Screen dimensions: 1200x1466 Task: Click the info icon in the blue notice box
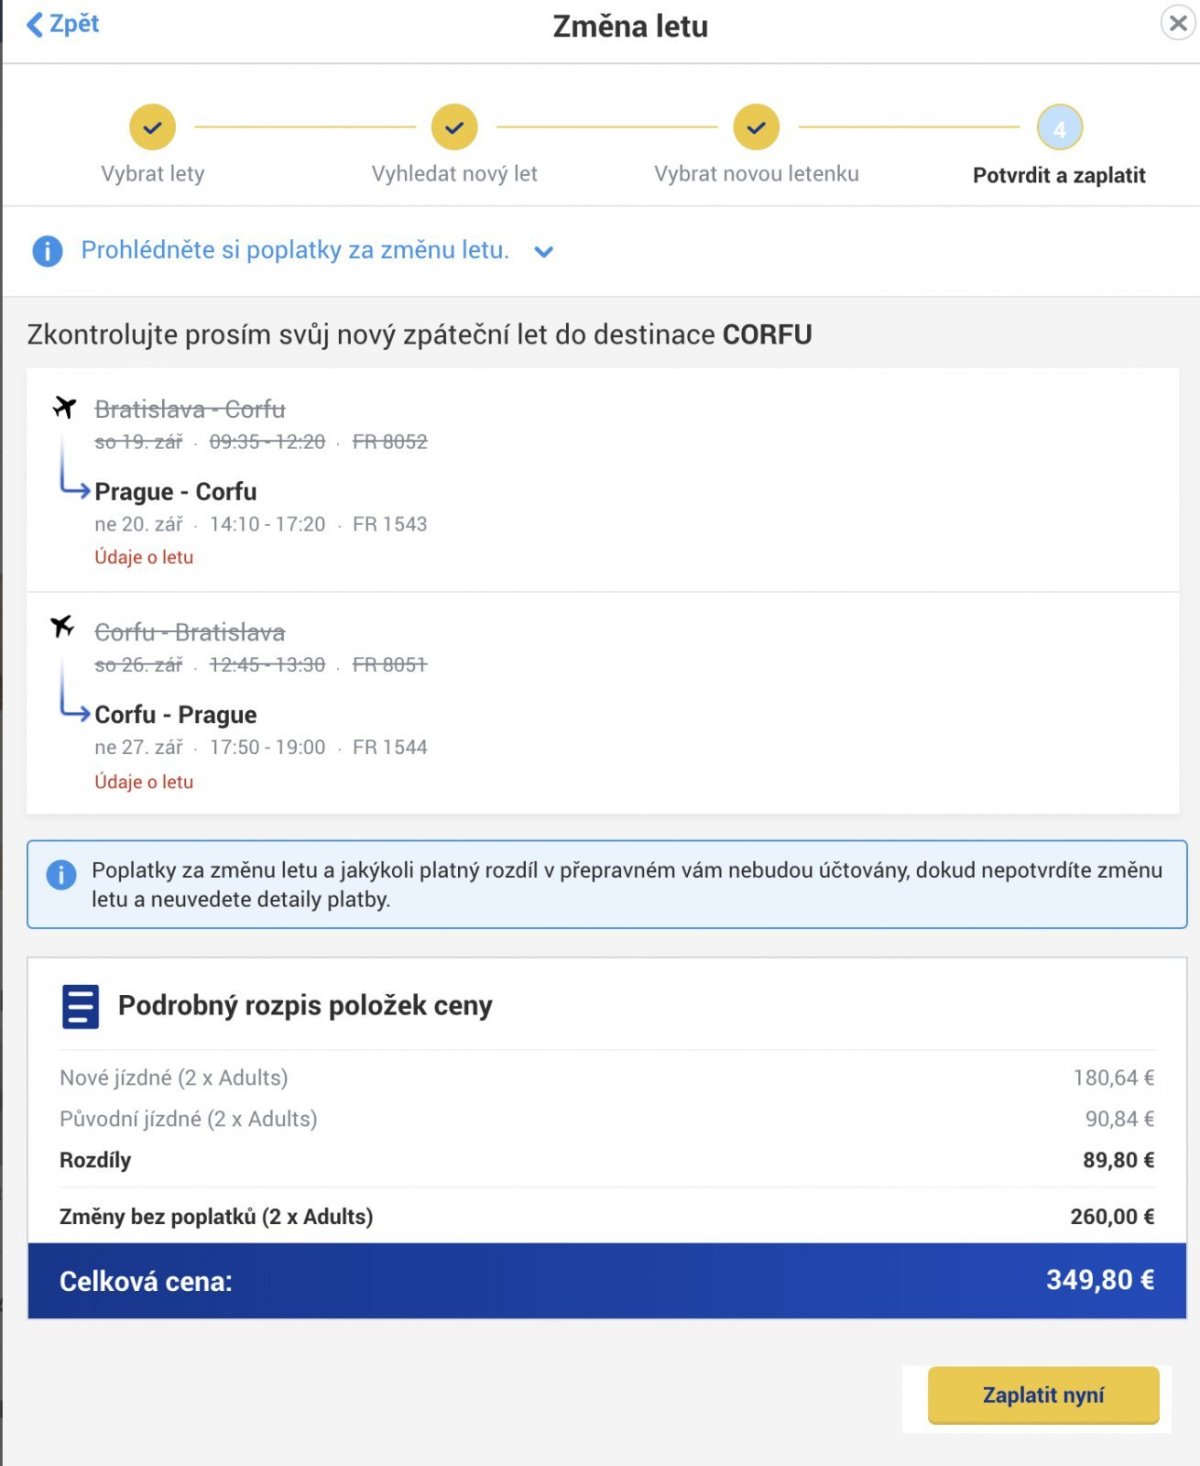61,875
